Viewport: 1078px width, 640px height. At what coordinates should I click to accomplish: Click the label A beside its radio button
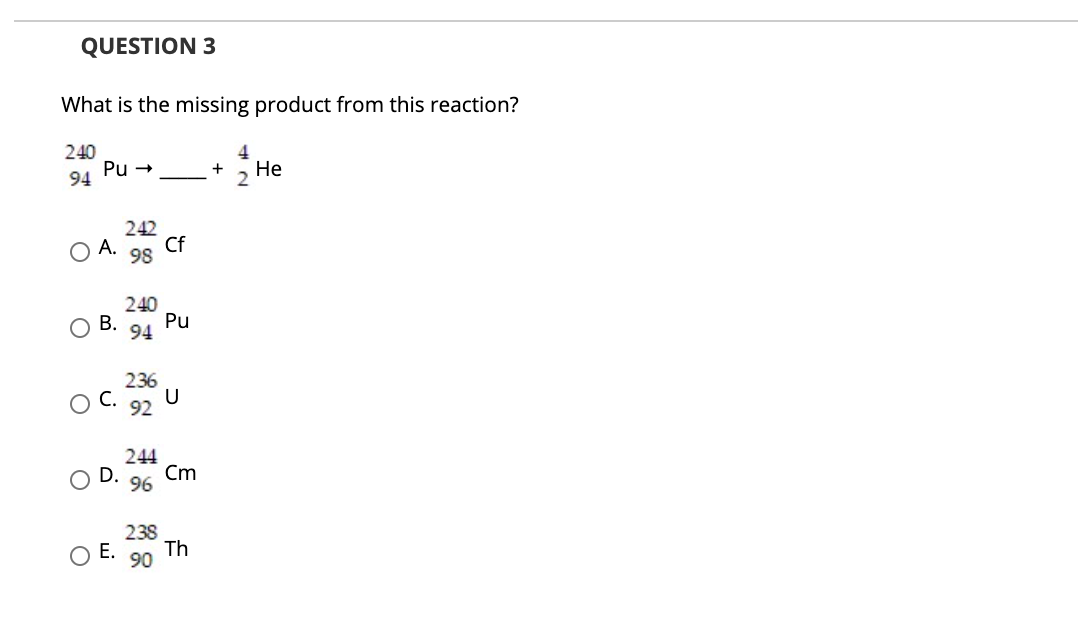pos(104,248)
